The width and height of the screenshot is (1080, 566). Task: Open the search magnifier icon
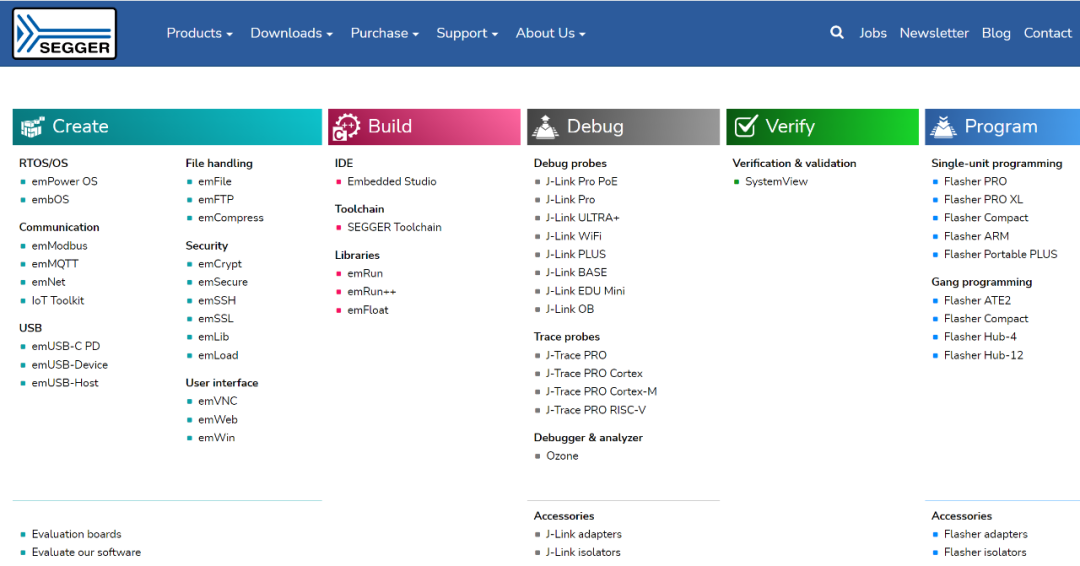(x=837, y=32)
